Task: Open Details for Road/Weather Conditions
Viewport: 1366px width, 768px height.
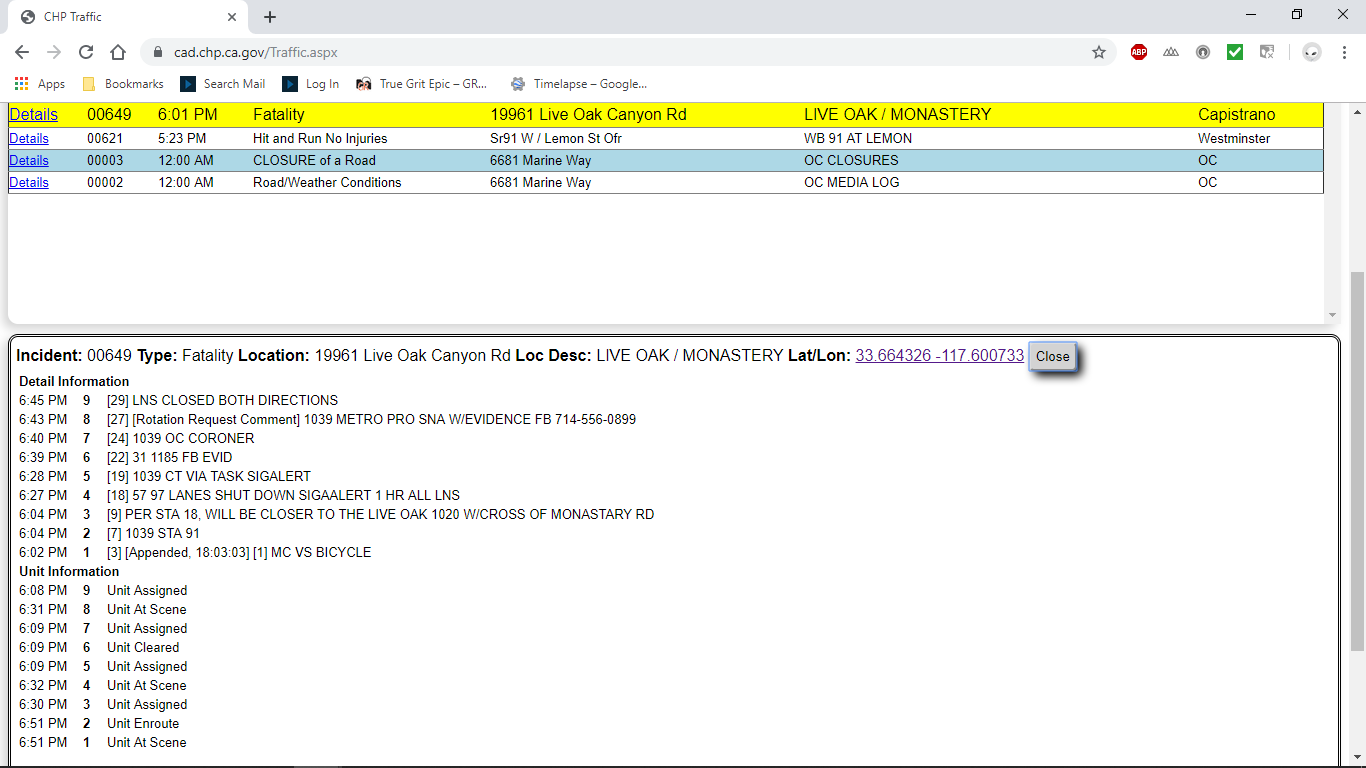Action: click(29, 182)
